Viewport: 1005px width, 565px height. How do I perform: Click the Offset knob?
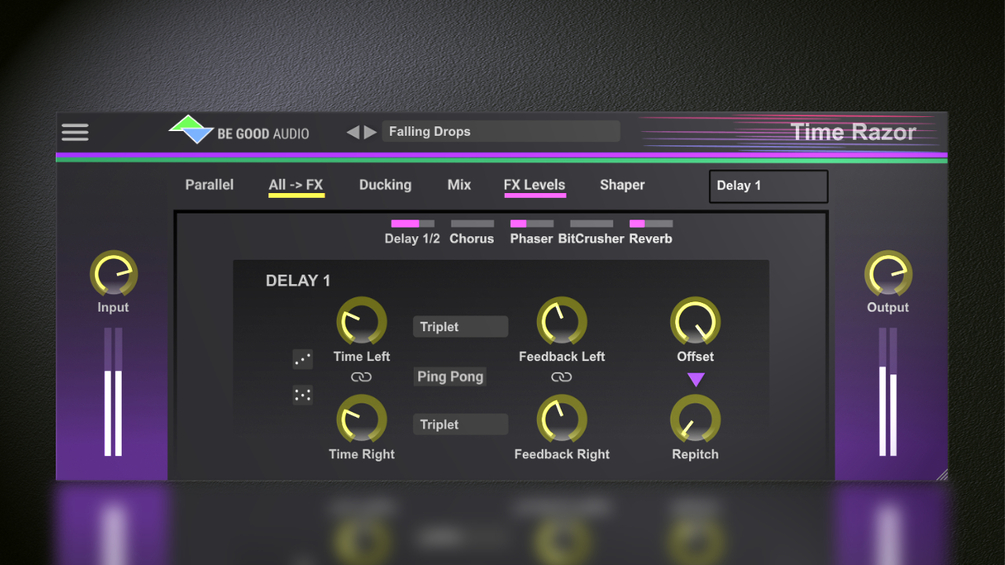tap(695, 322)
